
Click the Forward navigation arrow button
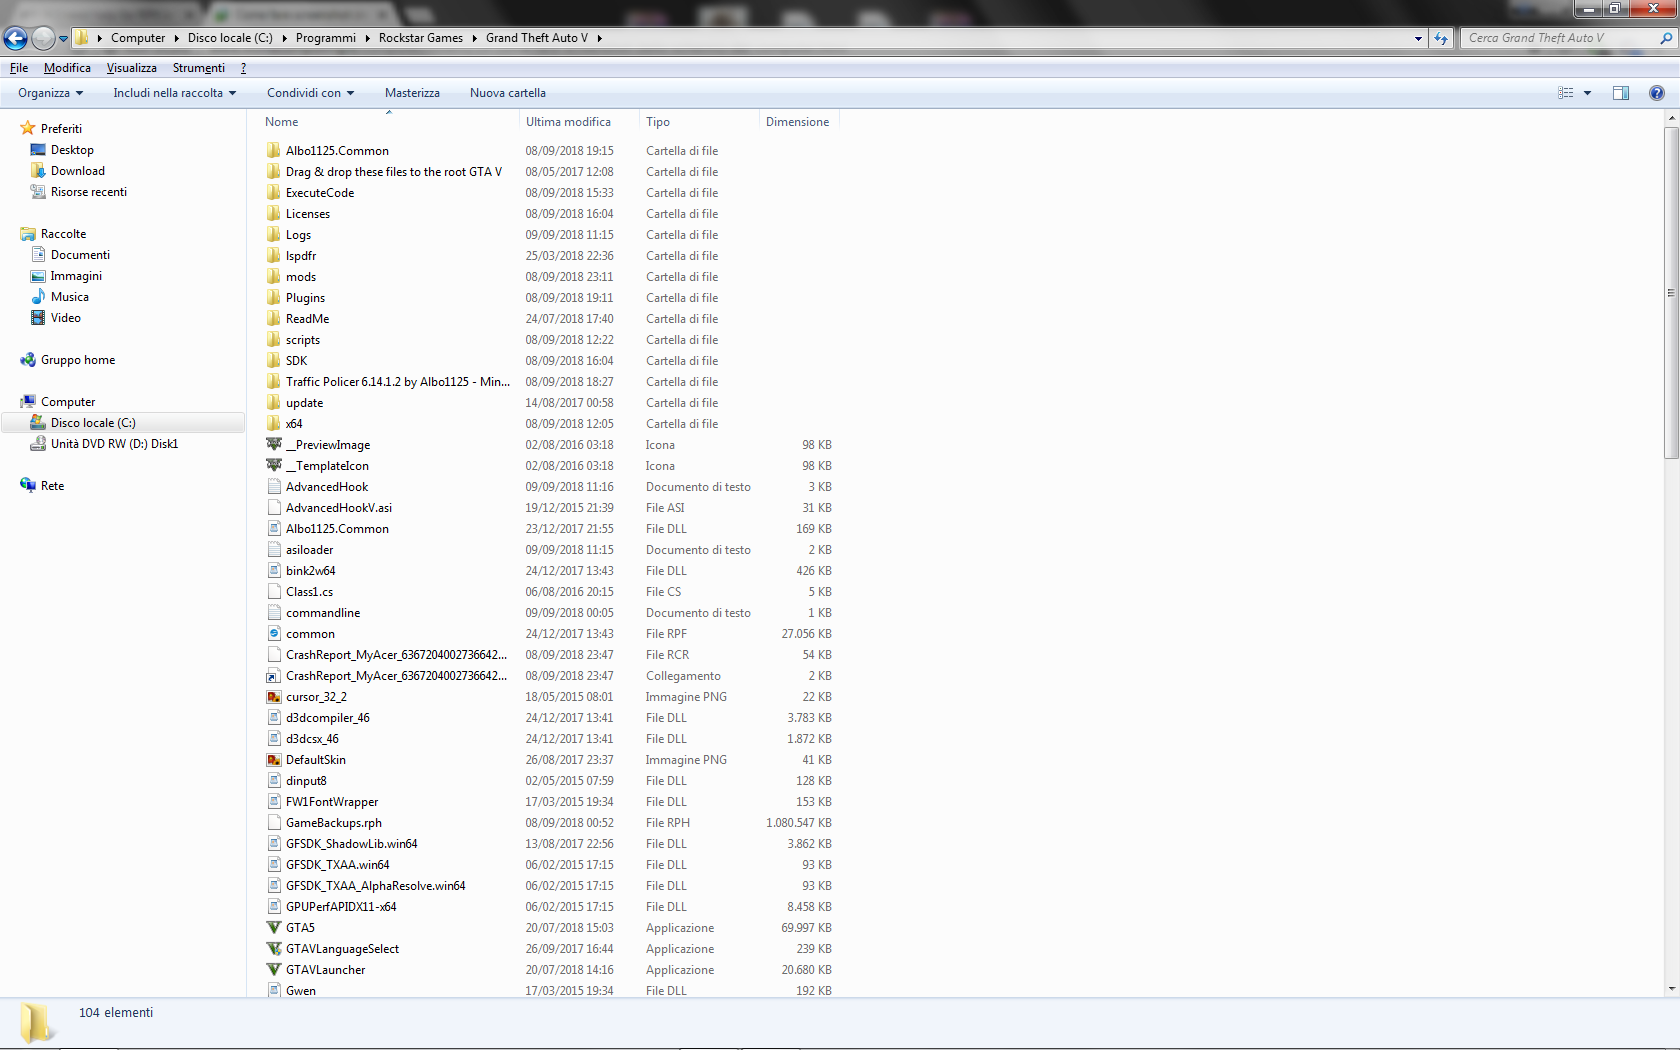pos(43,38)
